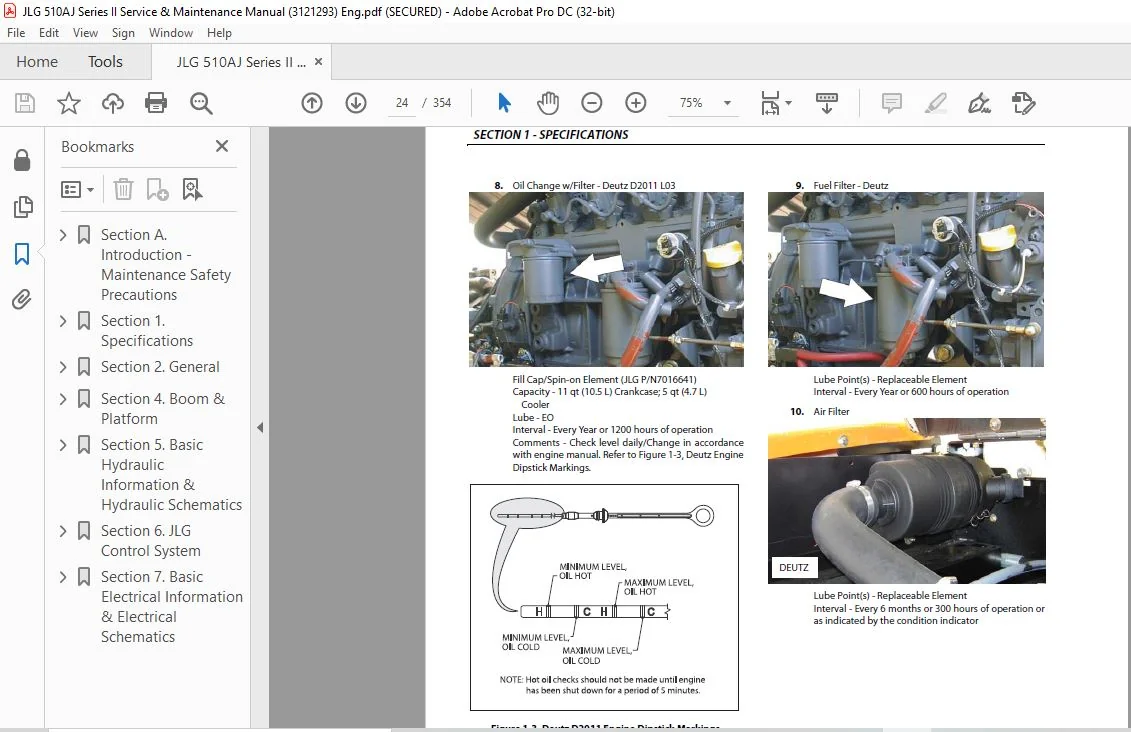
Task: Click the find current bookmark icon
Action: 192,190
